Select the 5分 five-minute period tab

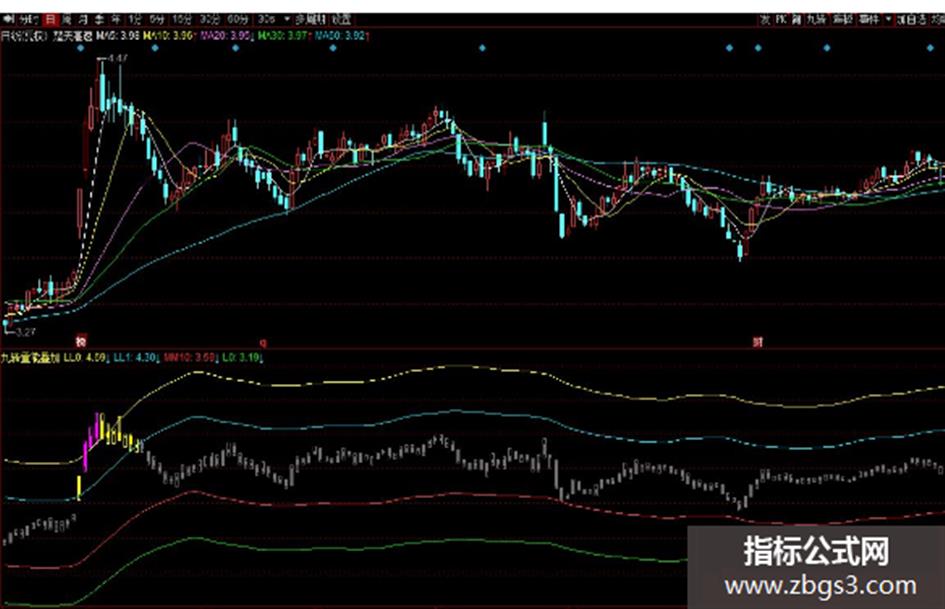(157, 19)
